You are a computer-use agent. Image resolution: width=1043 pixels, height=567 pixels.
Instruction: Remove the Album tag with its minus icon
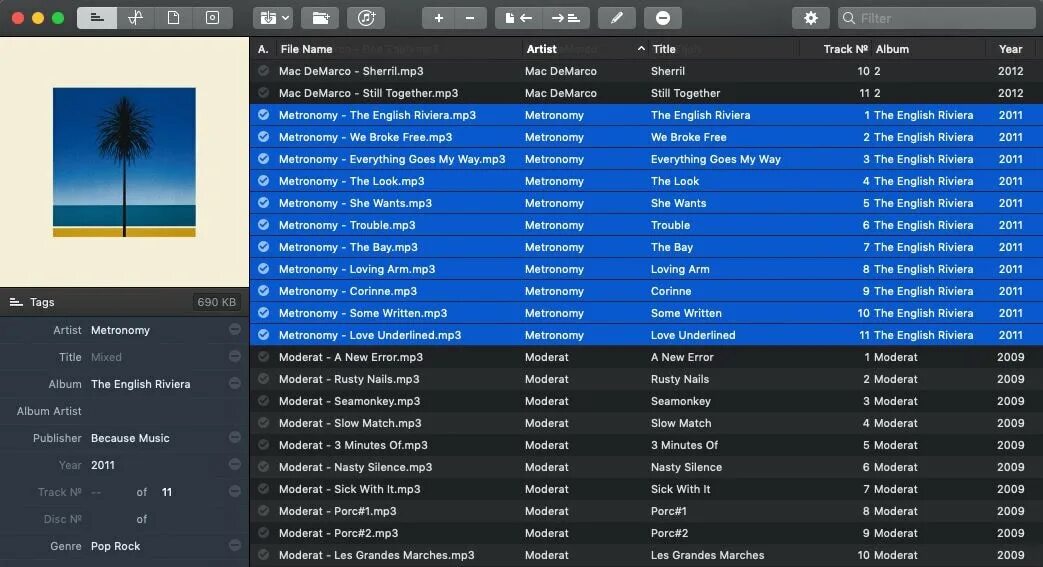coord(235,383)
